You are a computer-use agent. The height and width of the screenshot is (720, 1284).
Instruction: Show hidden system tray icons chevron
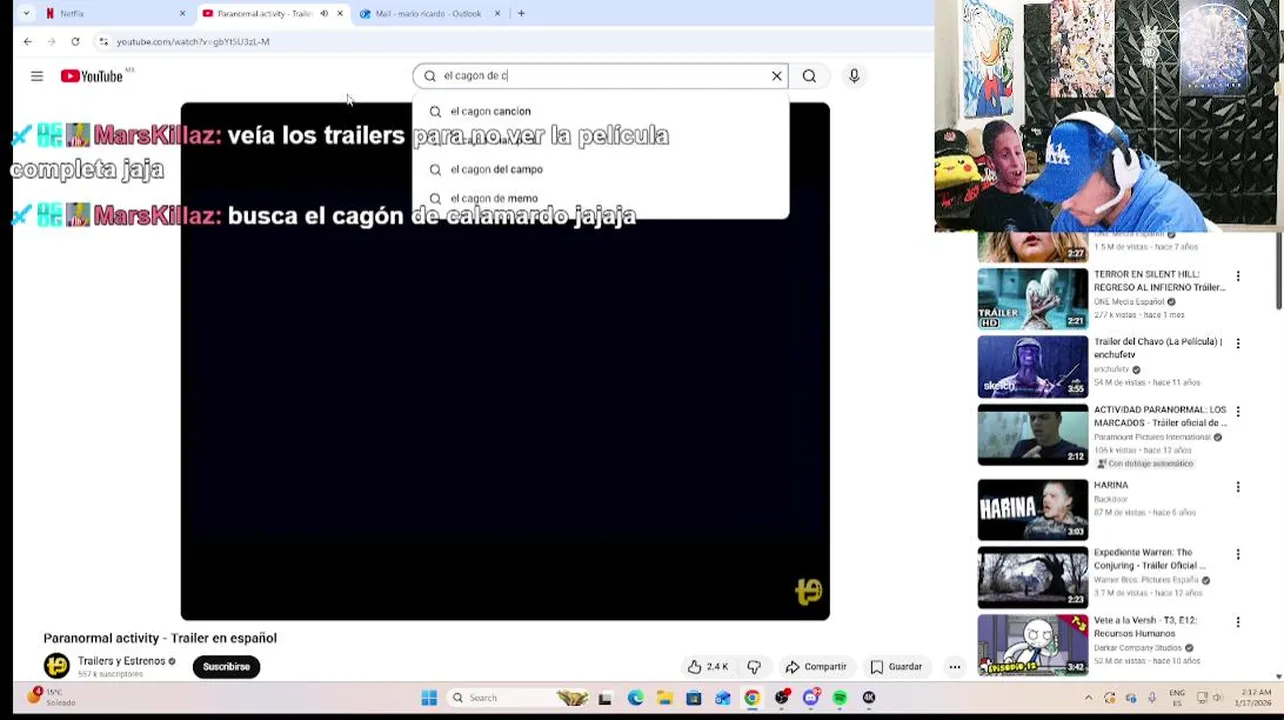click(x=1088, y=698)
